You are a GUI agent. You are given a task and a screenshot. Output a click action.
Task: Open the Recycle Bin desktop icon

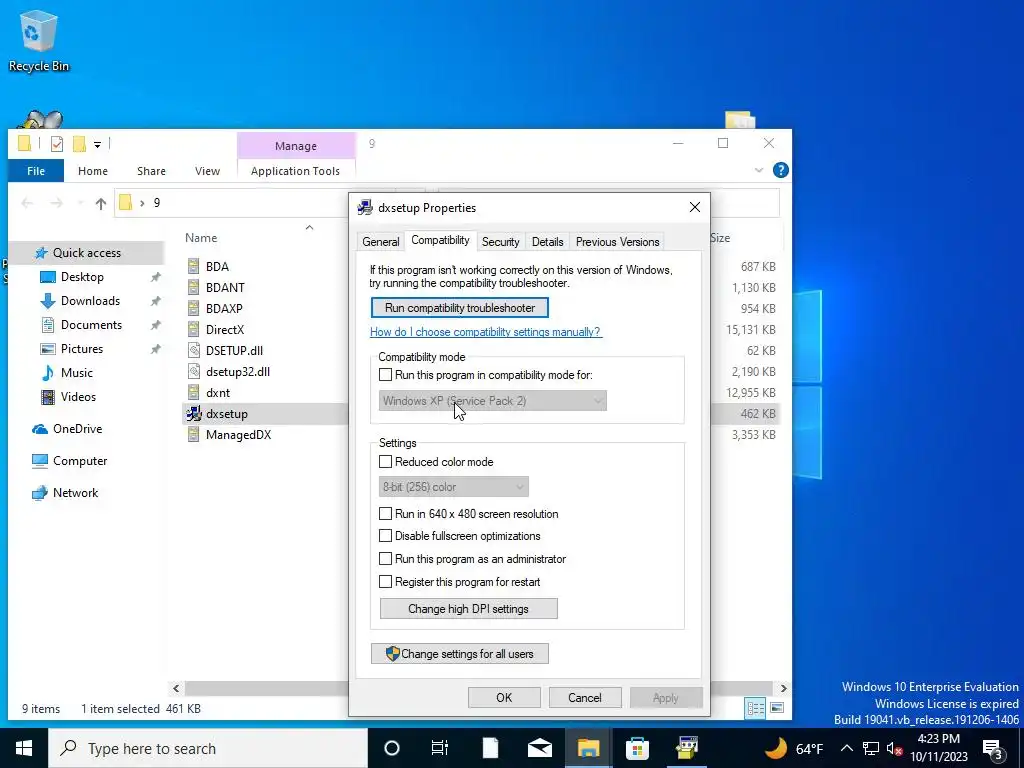39,40
